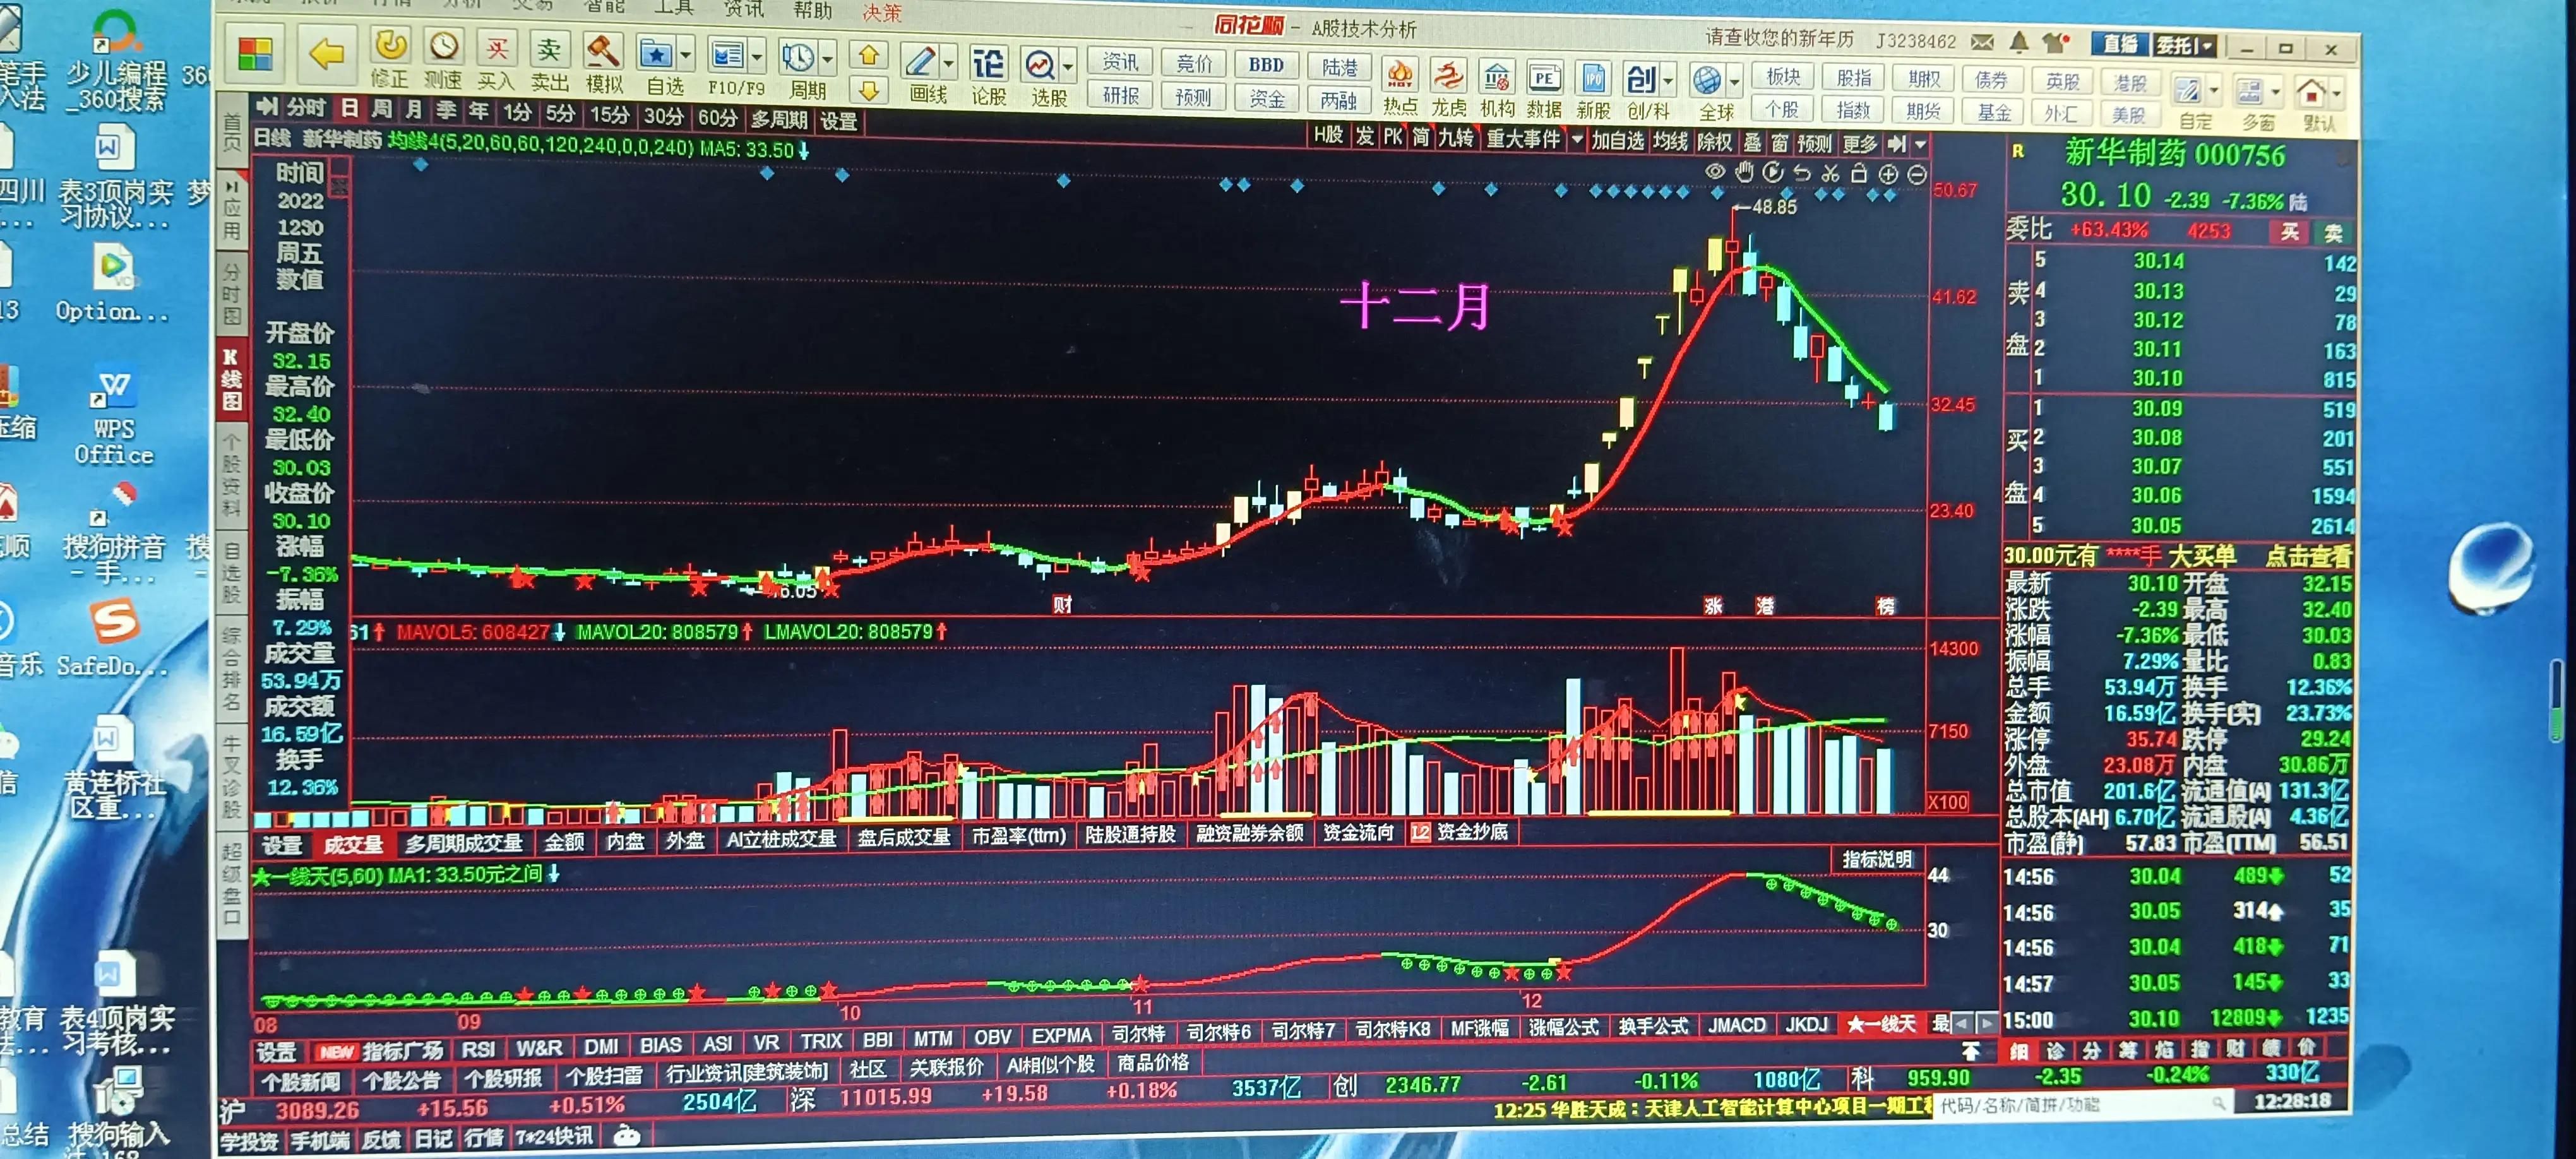Toggle the 预测 forecast option in chart bar
Screen dimensions: 2576x1159
click(x=1814, y=144)
